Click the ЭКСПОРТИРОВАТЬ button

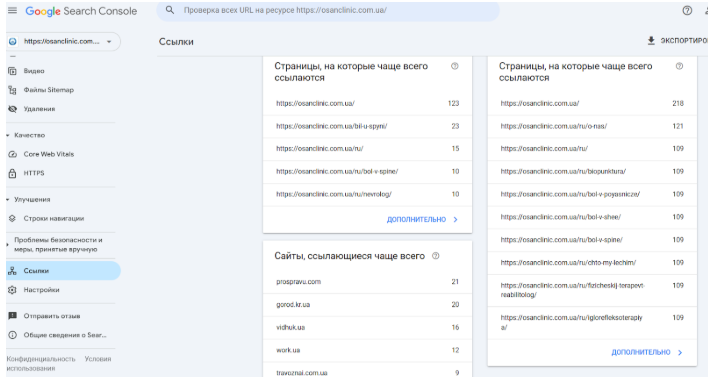click(677, 40)
